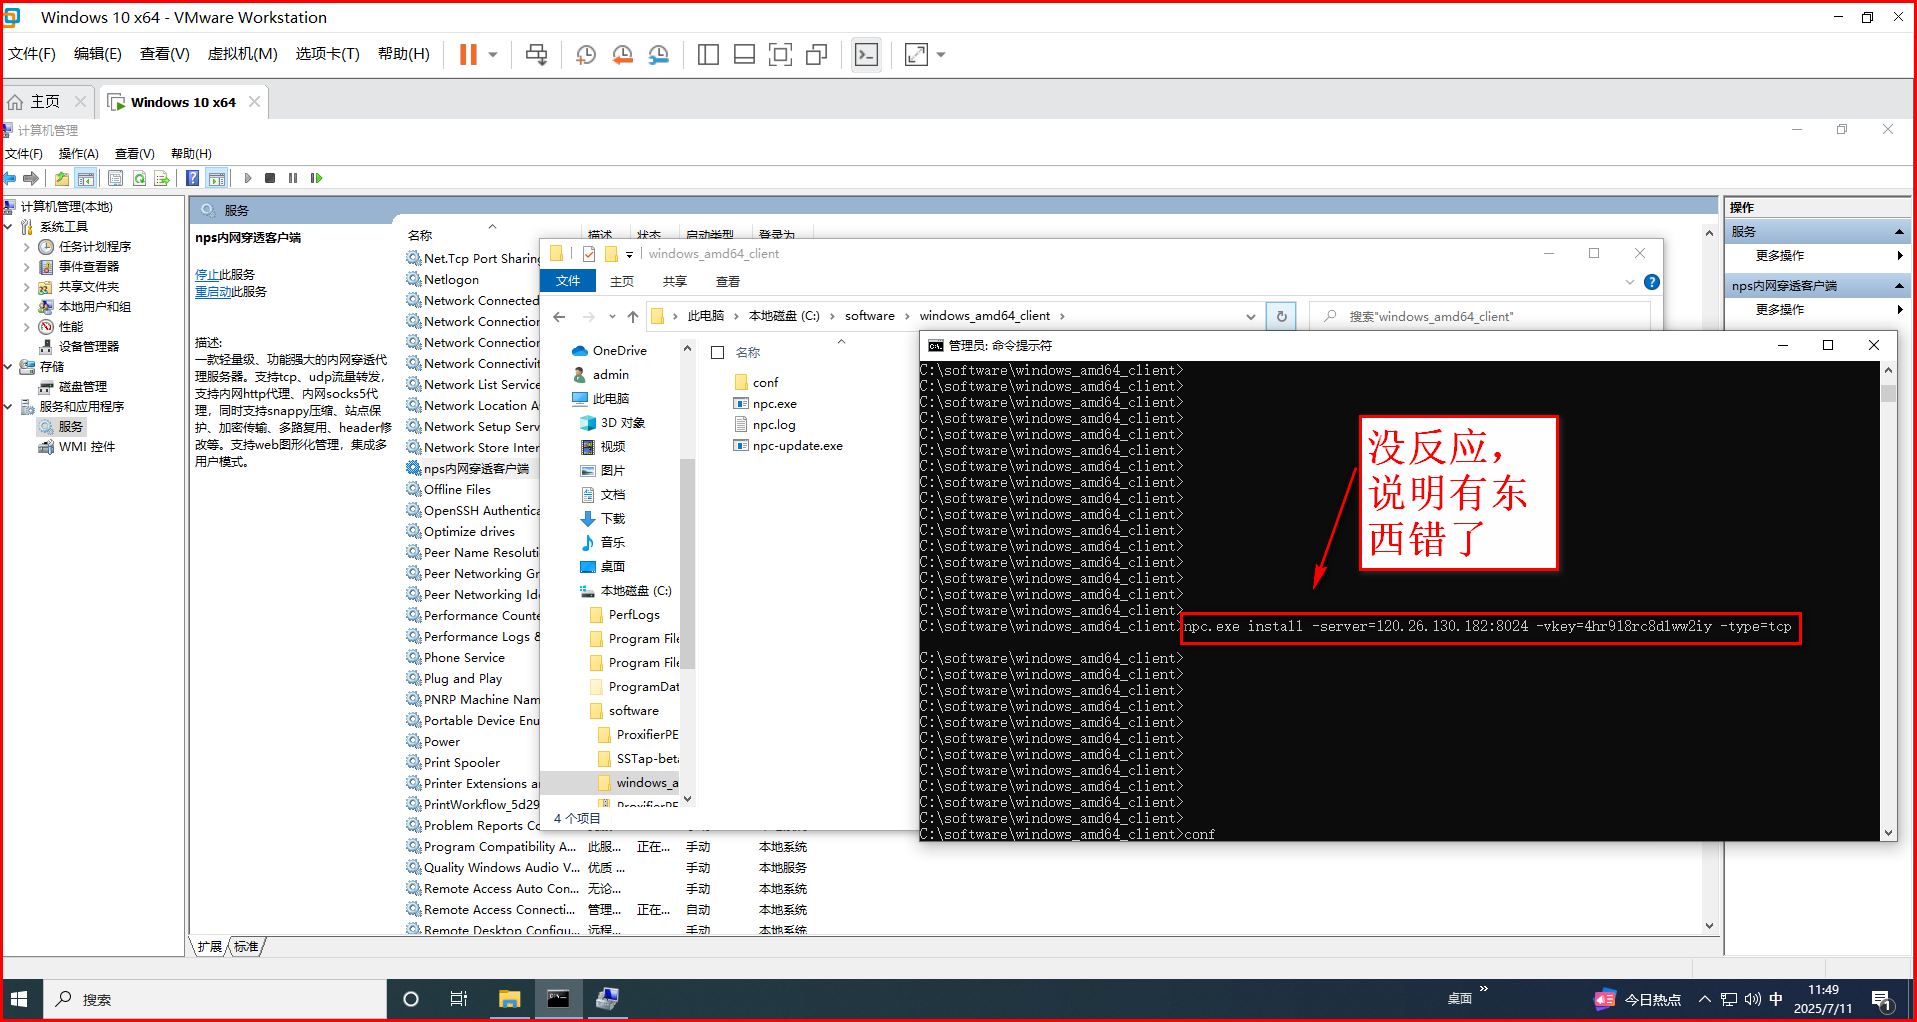Viewport: 1917px width, 1022px height.
Task: Expand 更多操作 under the 服务 actions header
Action: coord(1818,256)
